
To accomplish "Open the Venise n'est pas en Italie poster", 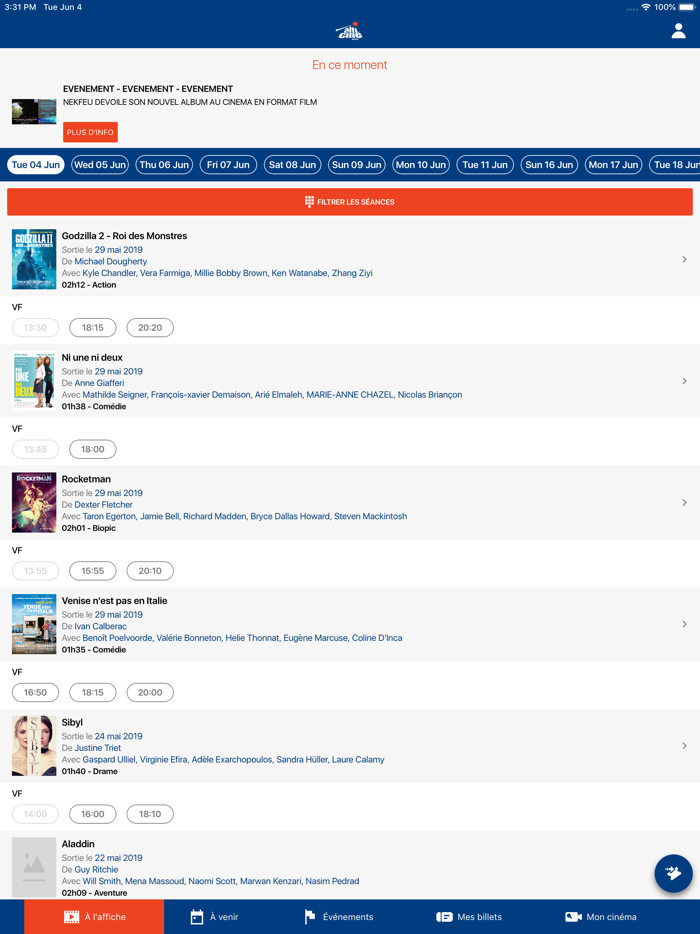I will point(34,624).
